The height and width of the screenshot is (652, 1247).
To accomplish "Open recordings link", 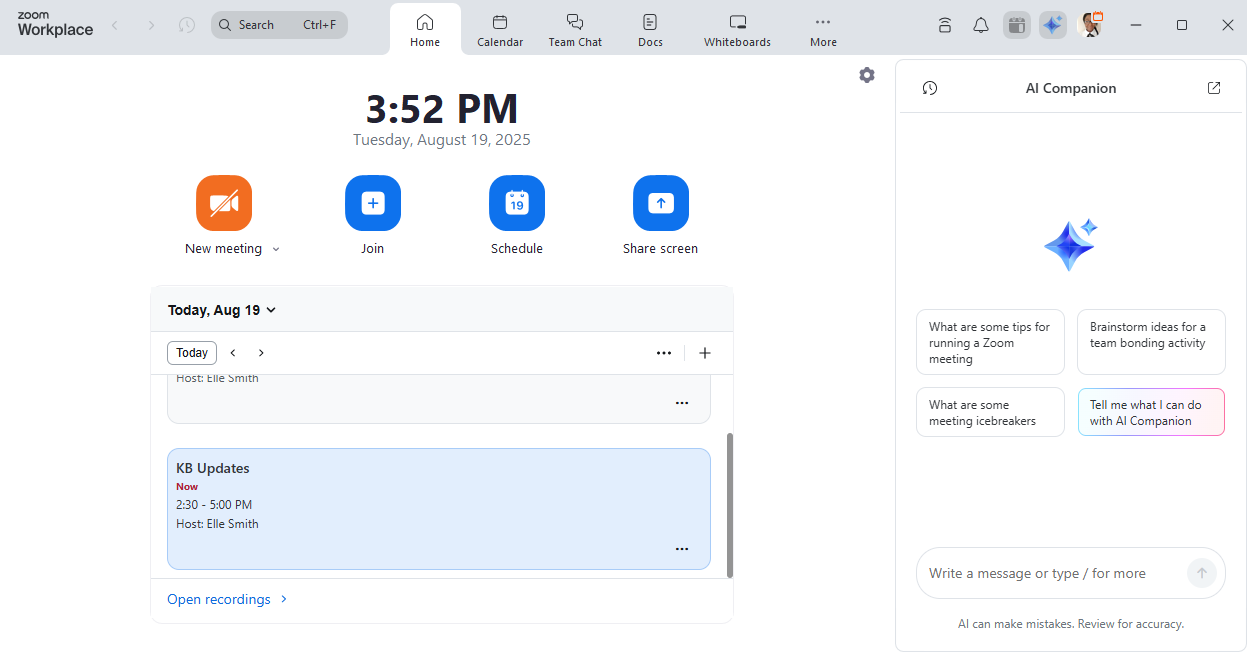I will (x=219, y=599).
